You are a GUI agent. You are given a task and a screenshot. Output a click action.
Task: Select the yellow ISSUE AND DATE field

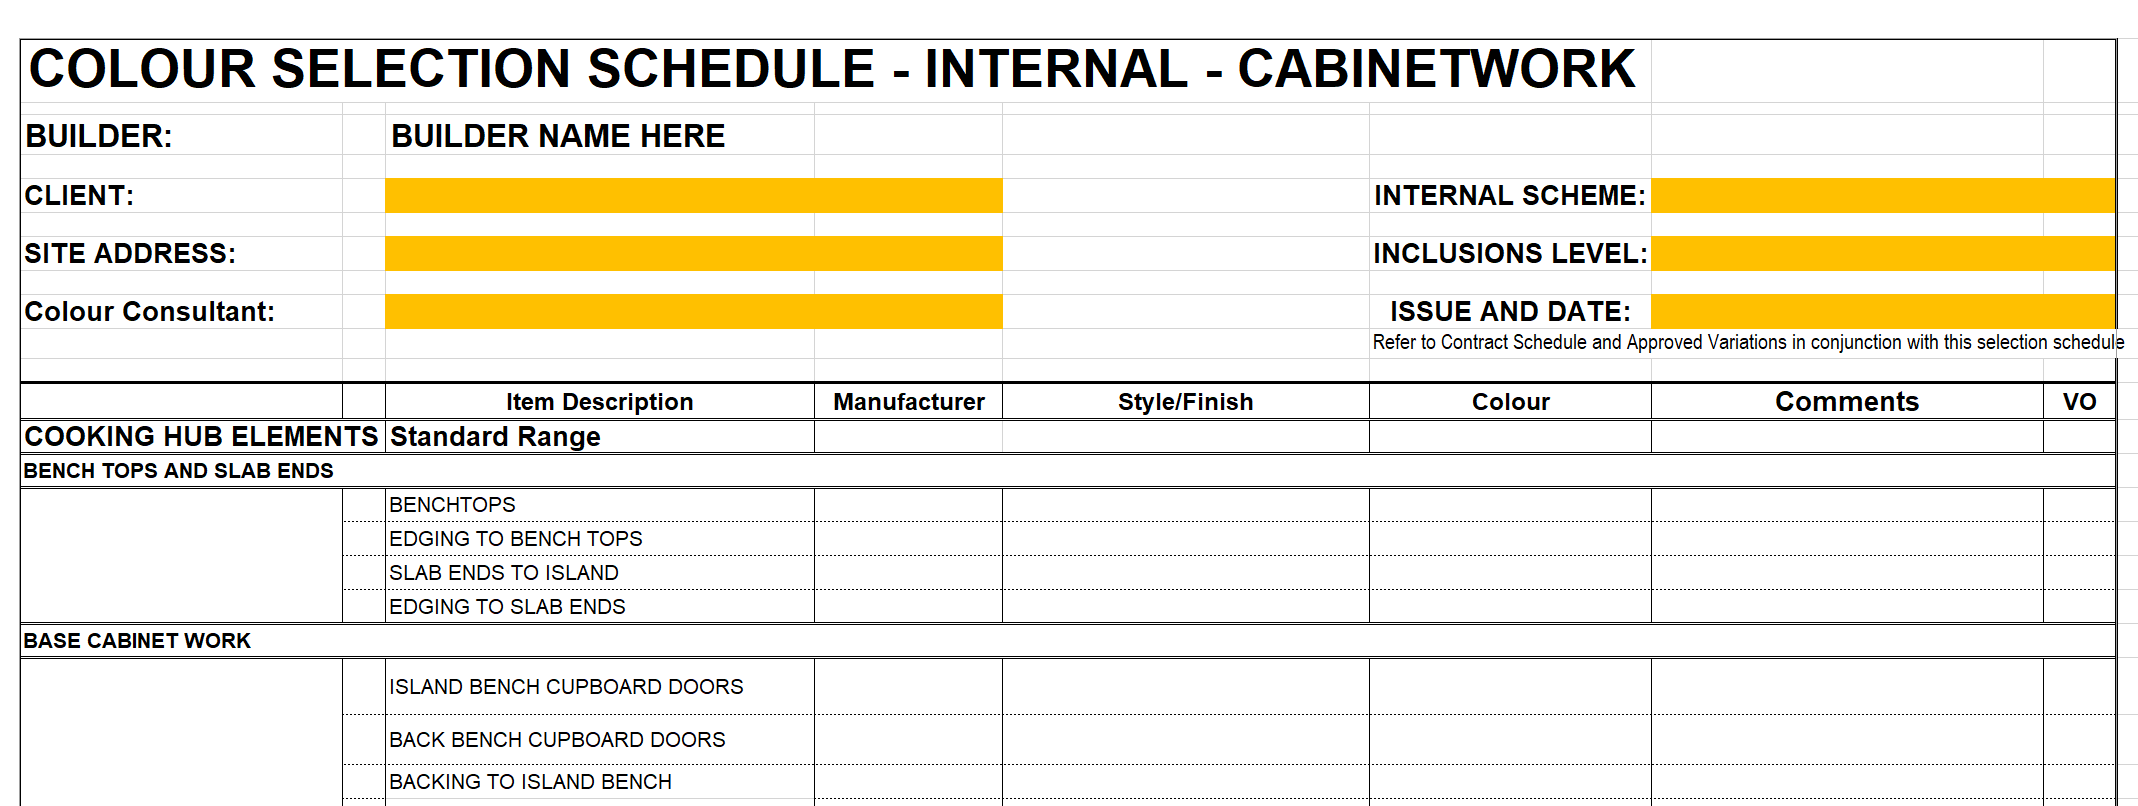coord(1882,312)
